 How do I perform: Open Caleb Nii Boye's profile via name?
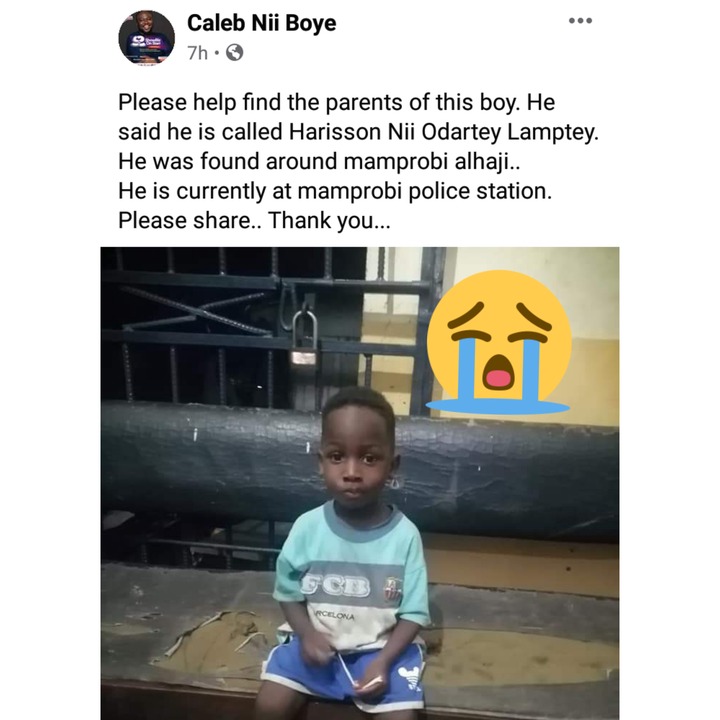click(262, 23)
